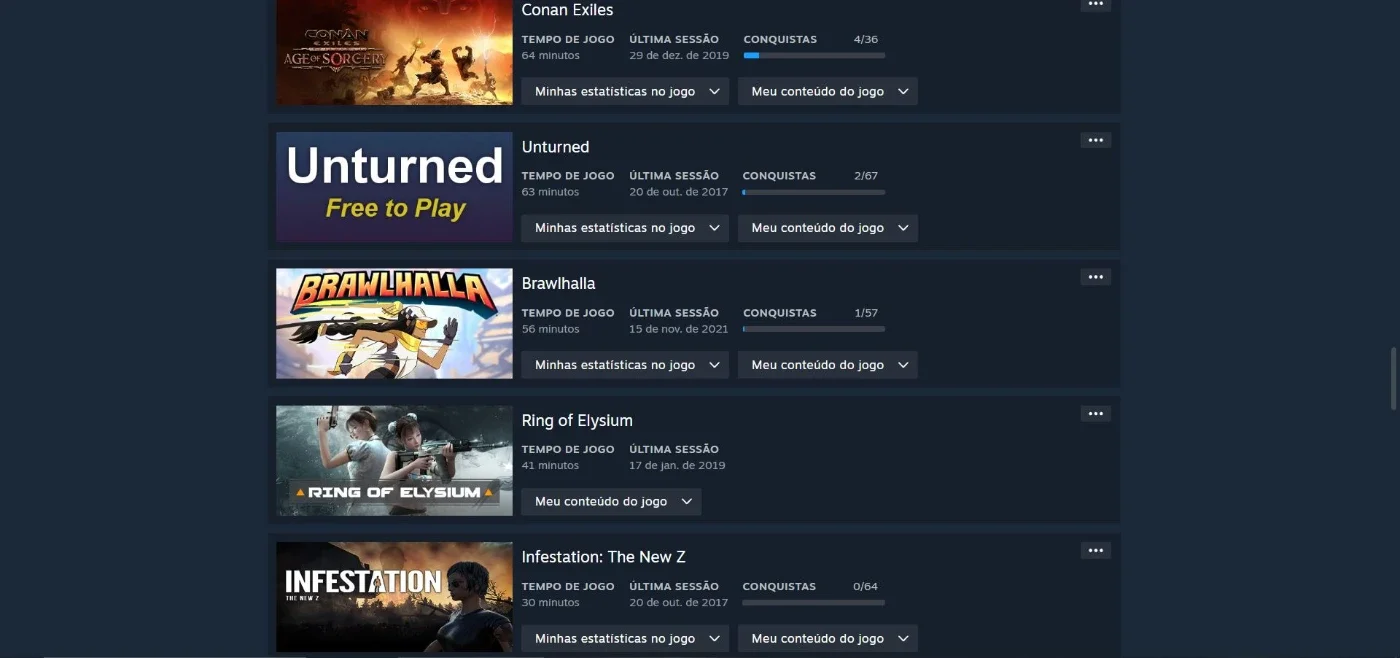The width and height of the screenshot is (1400, 658).
Task: Open the Brawlhalla game title link
Action: [x=558, y=284]
